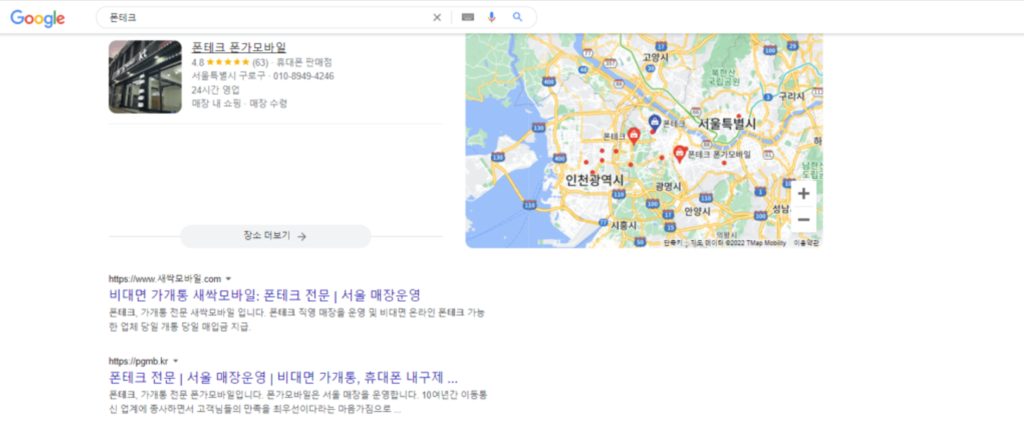The height and width of the screenshot is (435, 1024).
Task: Click the https://www.새싹모바일.com URL text
Action: click(x=165, y=279)
